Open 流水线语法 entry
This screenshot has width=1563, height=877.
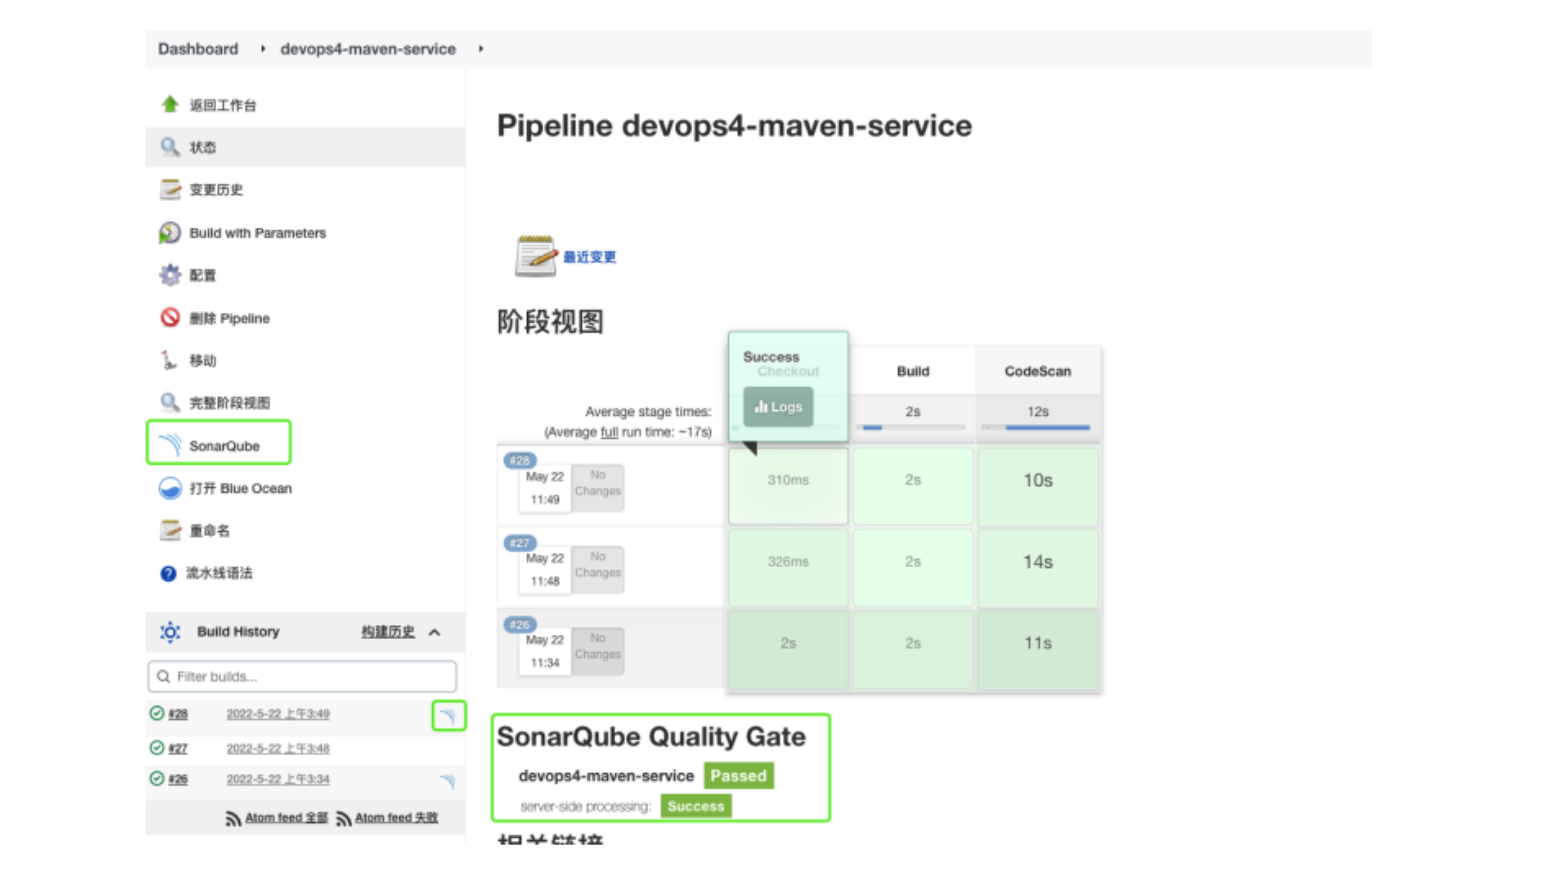point(219,573)
